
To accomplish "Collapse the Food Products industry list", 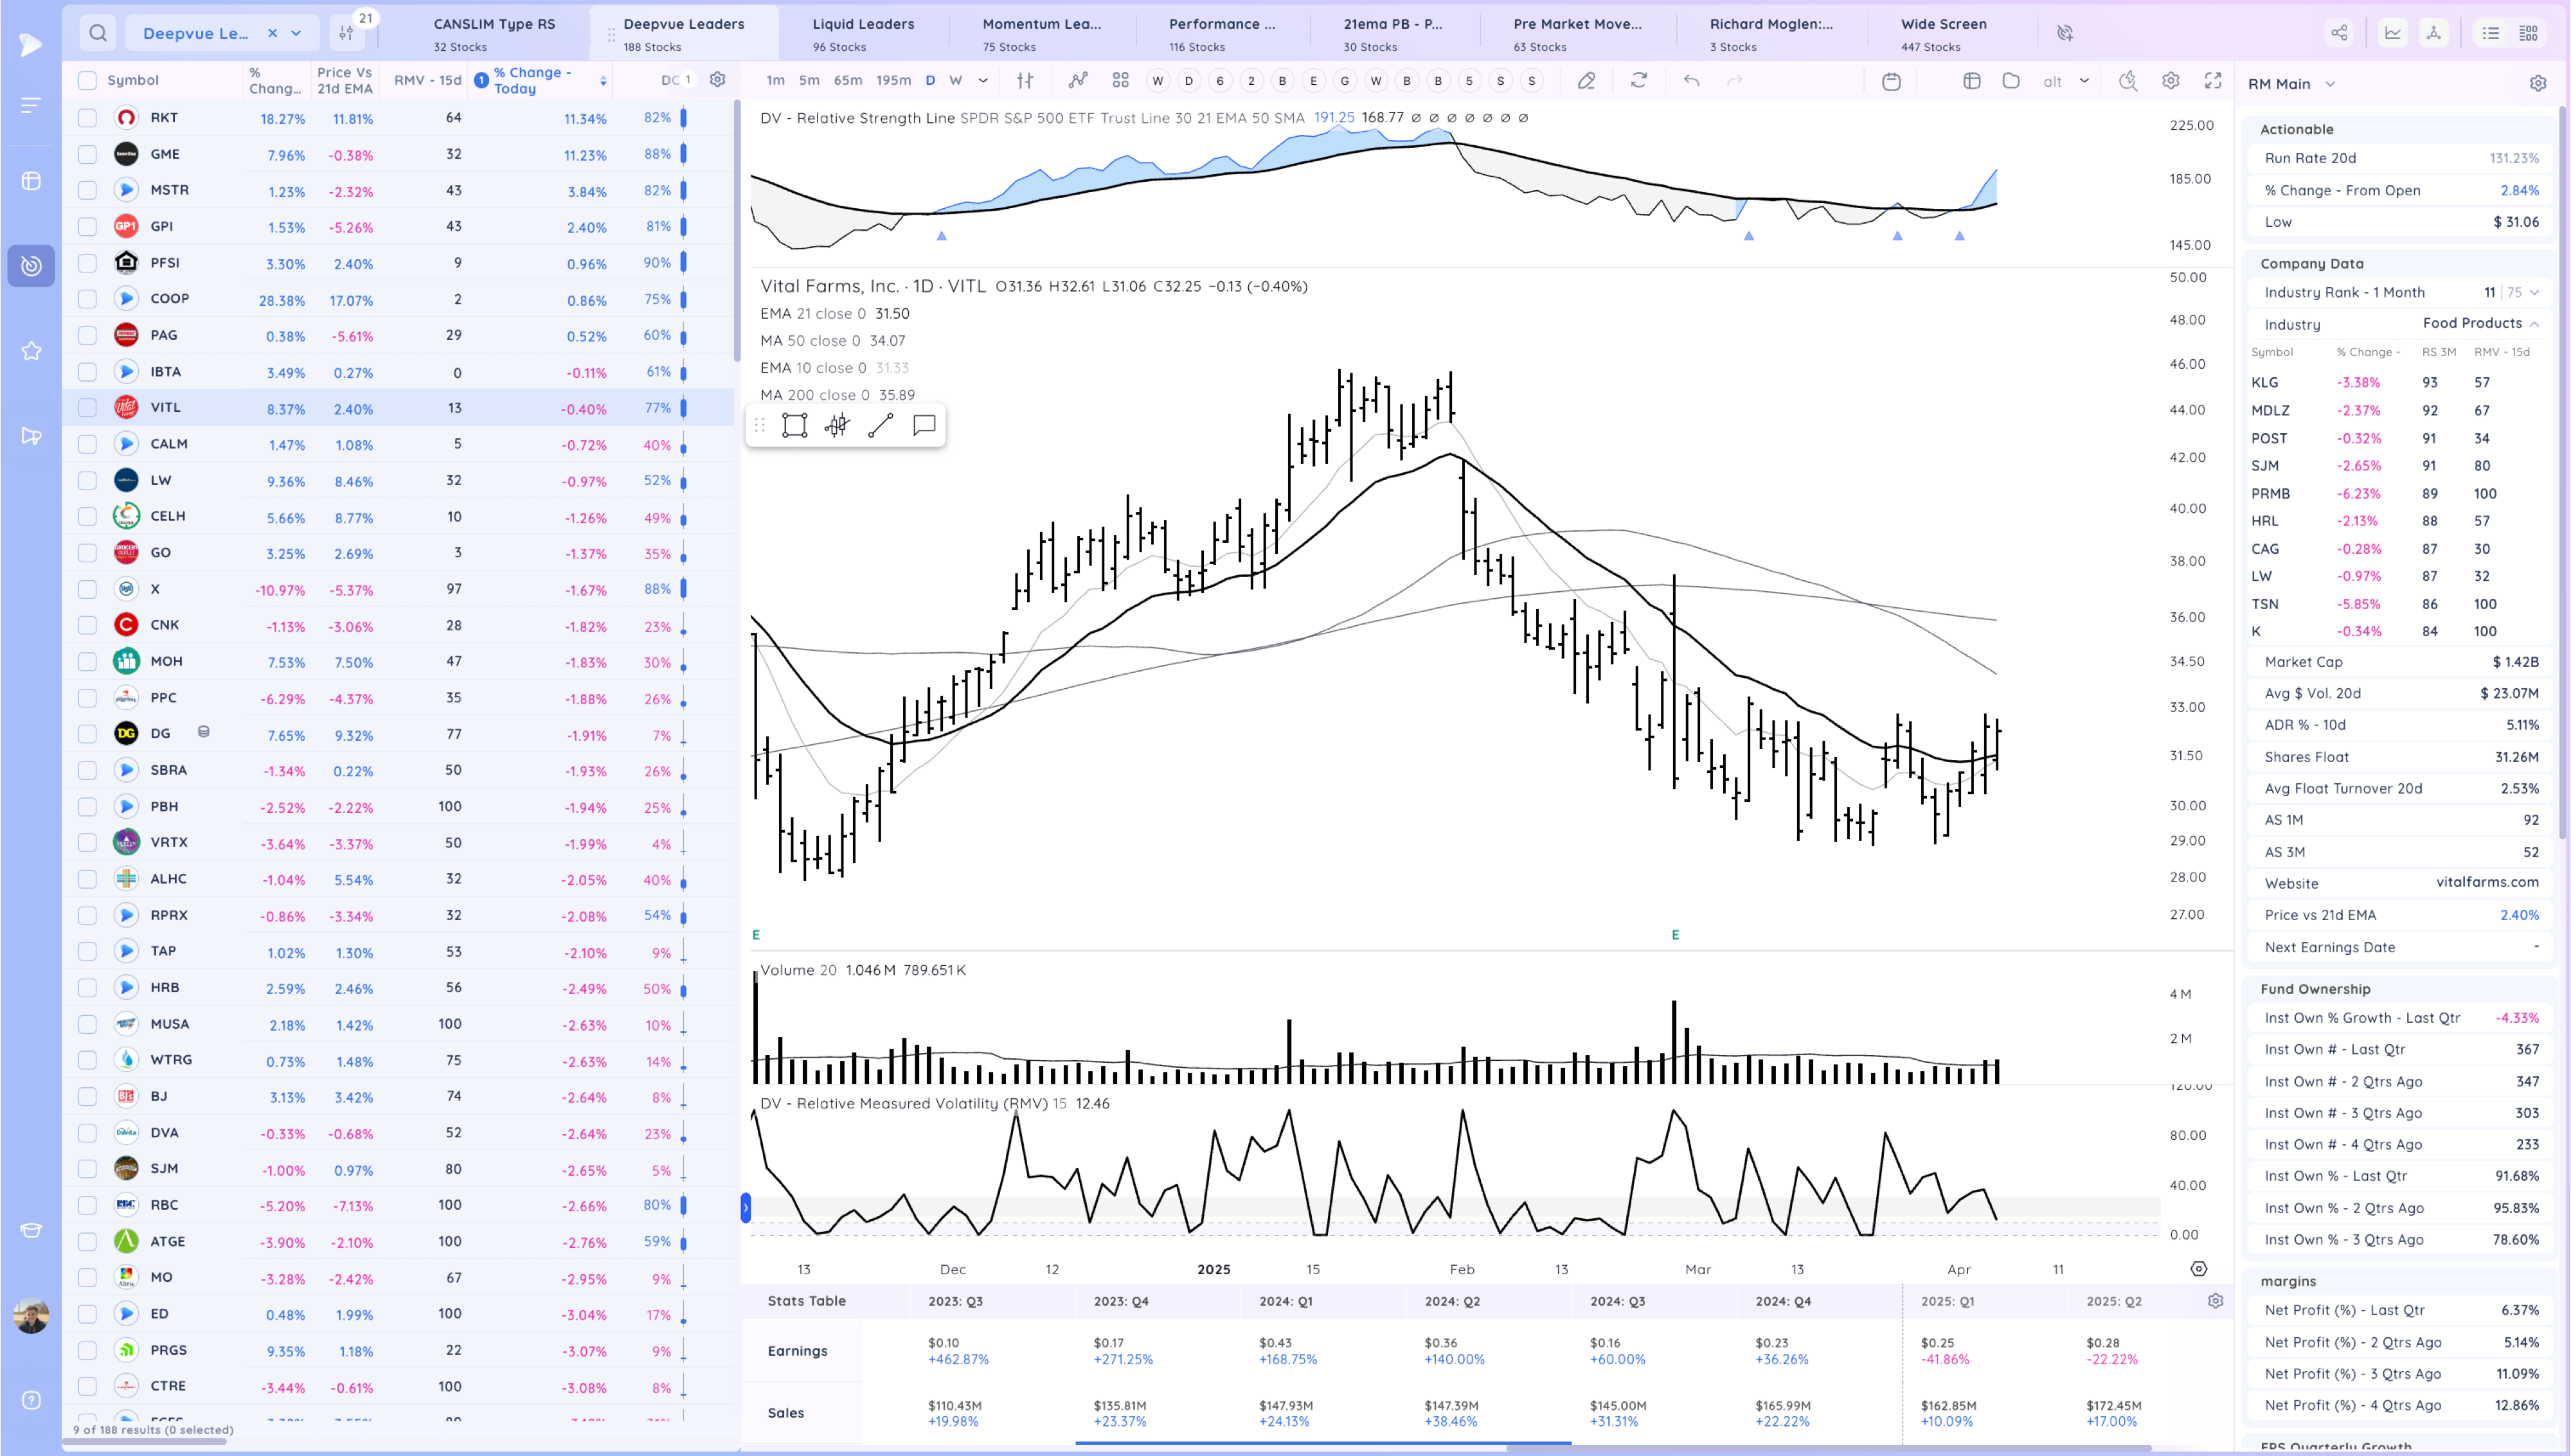I will (x=2533, y=324).
